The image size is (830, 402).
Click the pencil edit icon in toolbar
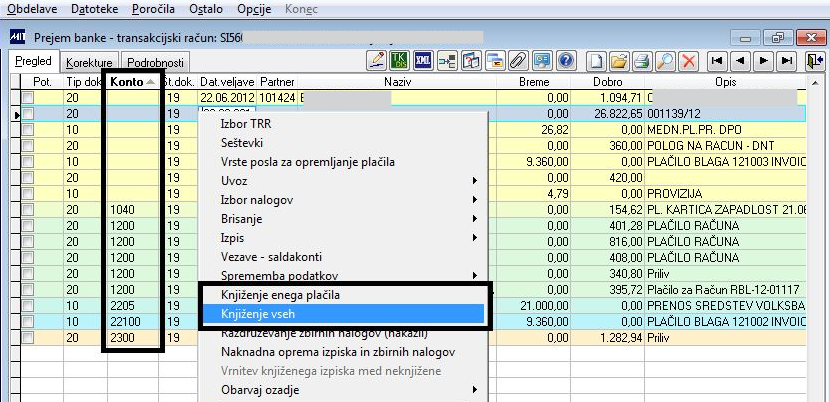(376, 60)
